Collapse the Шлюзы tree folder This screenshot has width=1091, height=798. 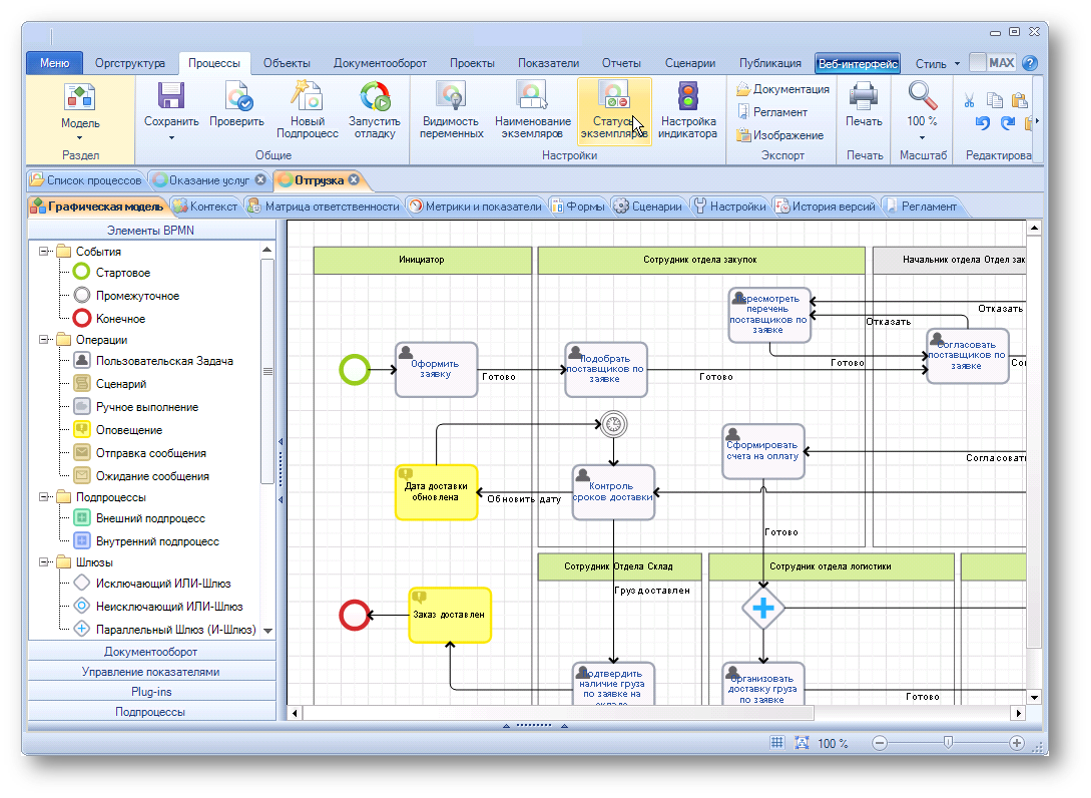click(44, 562)
